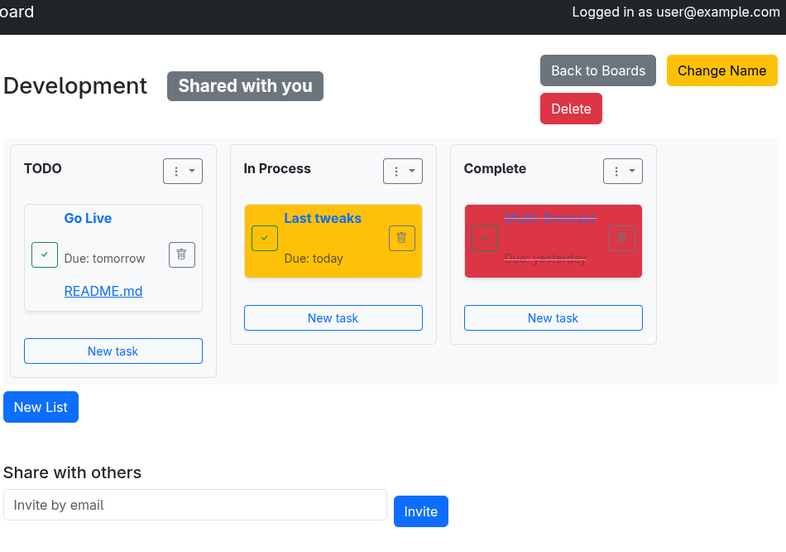Open the Go Live task title
Viewport: 786px width, 552px height.
pos(88,218)
